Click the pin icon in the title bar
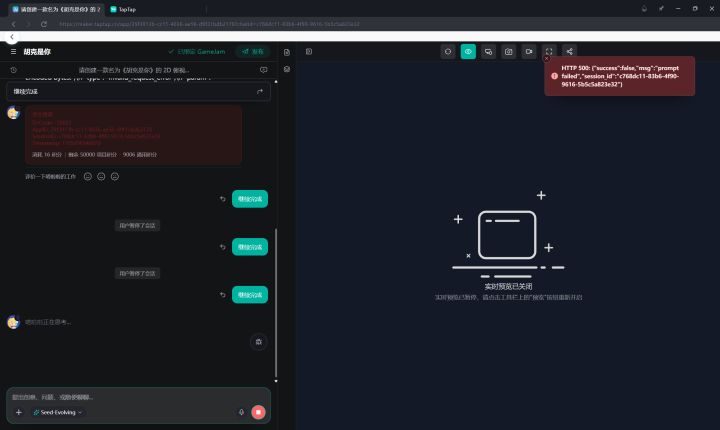The image size is (720, 430). (x=661, y=9)
